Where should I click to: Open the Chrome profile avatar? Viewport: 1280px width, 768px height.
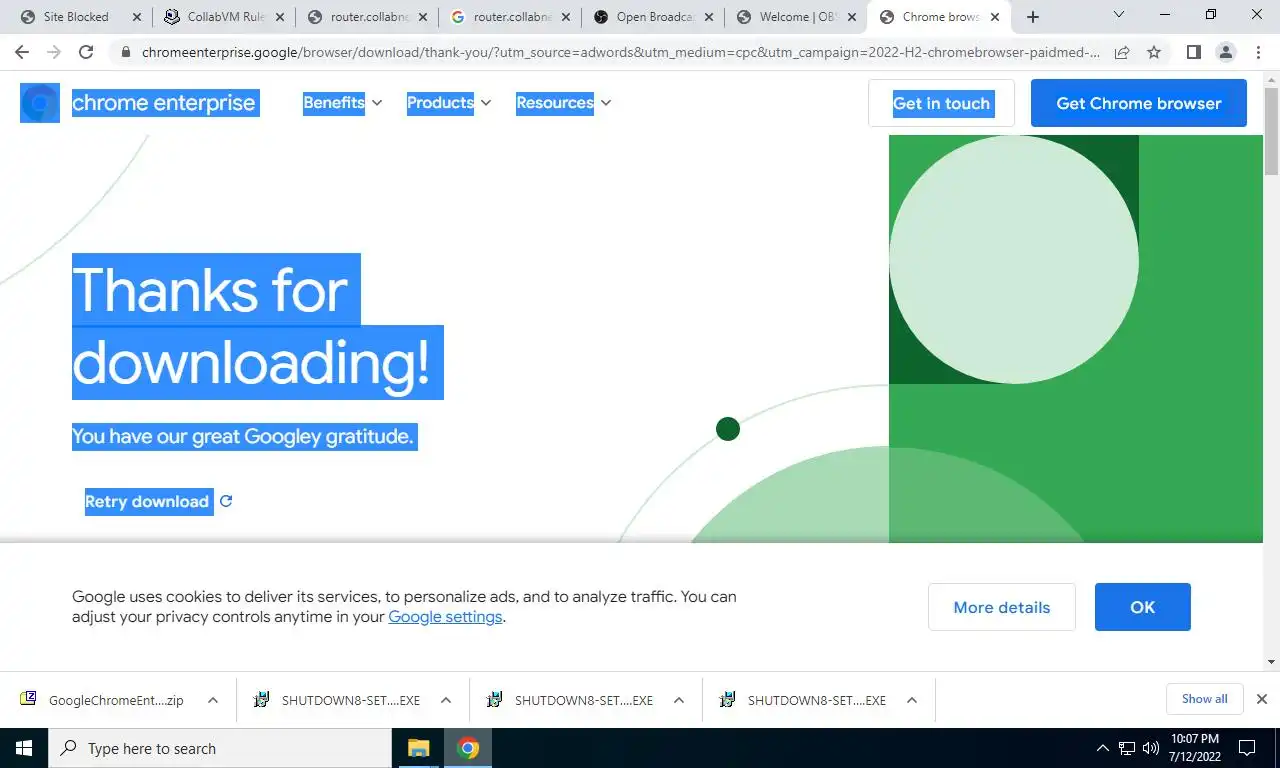1225,53
